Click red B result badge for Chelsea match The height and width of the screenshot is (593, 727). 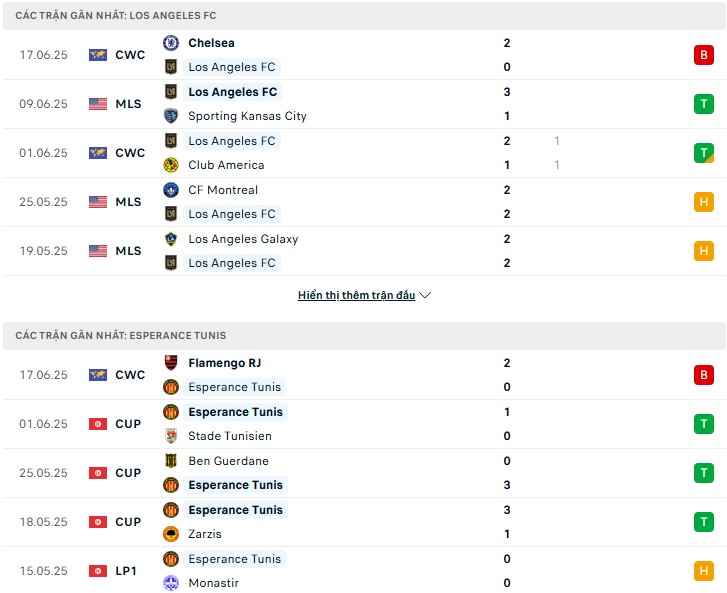click(703, 55)
